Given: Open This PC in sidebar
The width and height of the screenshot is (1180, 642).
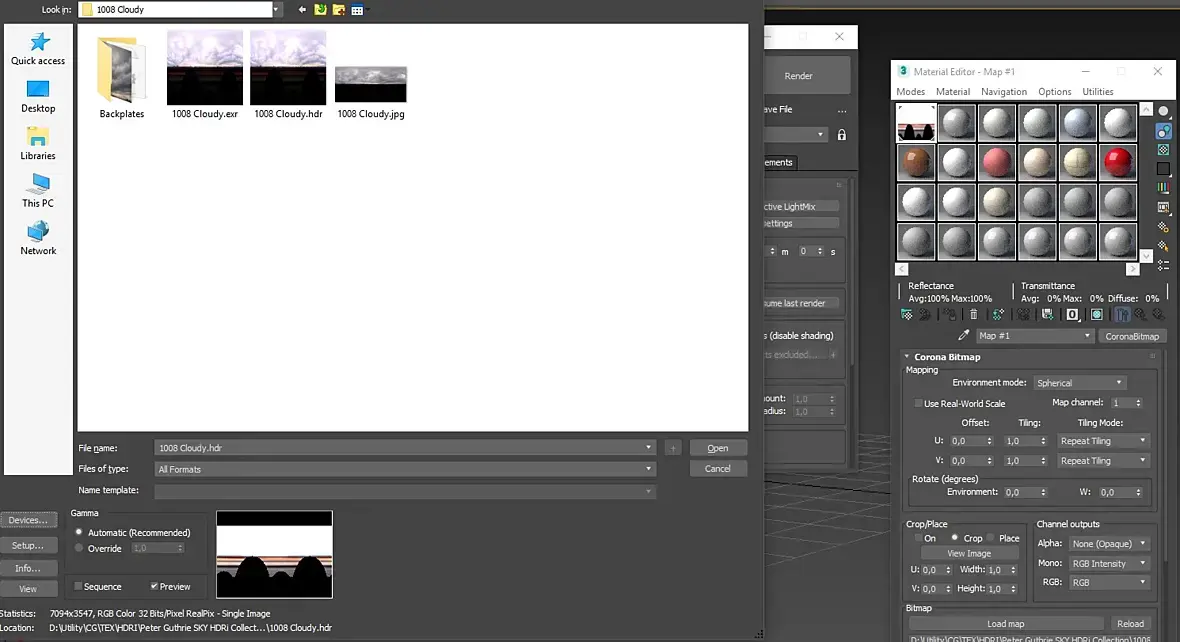Looking at the screenshot, I should tap(38, 190).
